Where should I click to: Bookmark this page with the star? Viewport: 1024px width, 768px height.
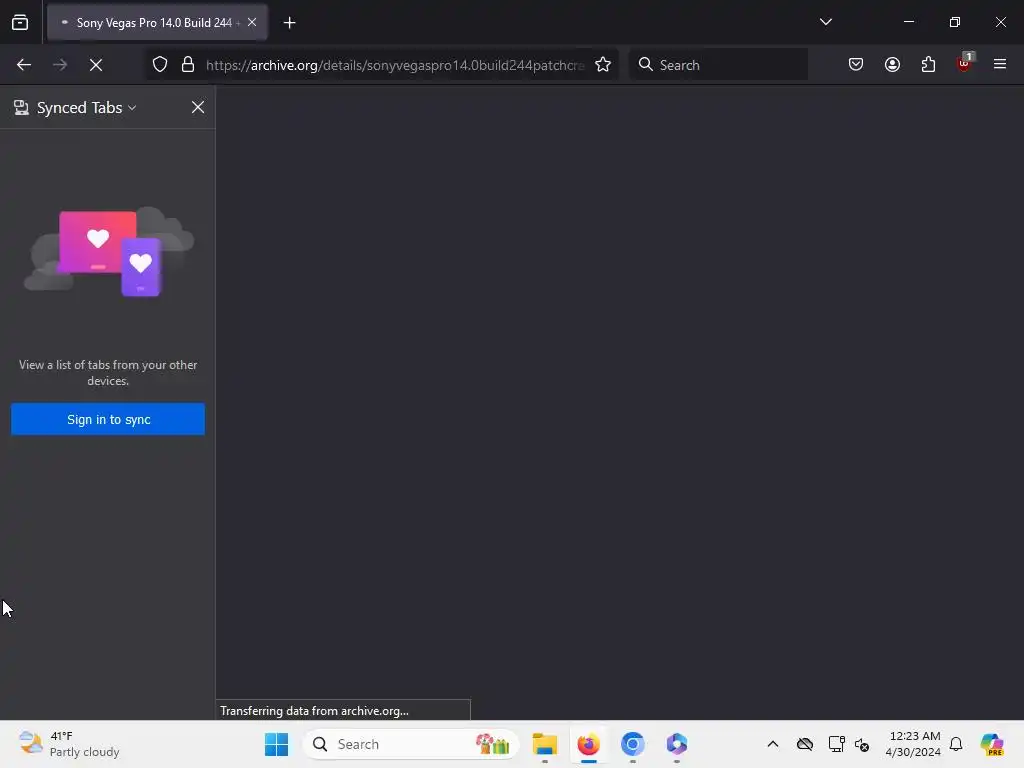(x=603, y=65)
